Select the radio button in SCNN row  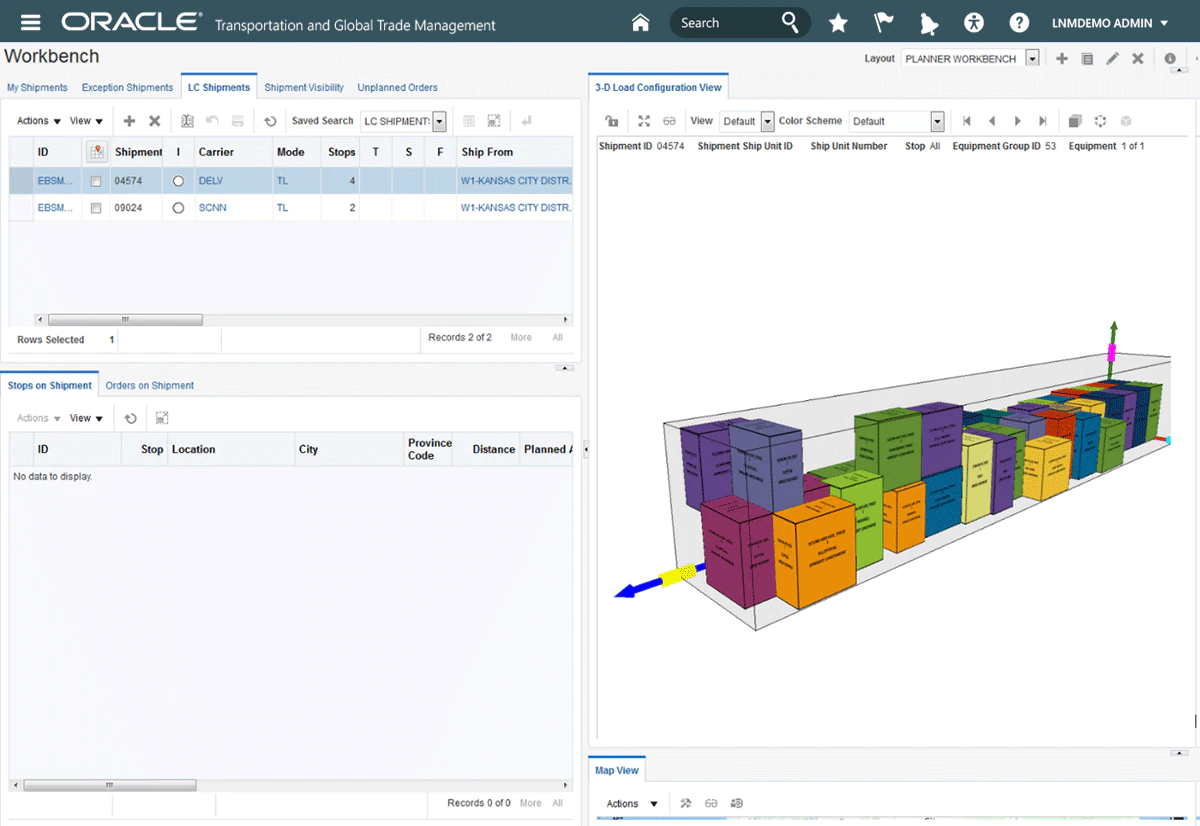(x=178, y=208)
